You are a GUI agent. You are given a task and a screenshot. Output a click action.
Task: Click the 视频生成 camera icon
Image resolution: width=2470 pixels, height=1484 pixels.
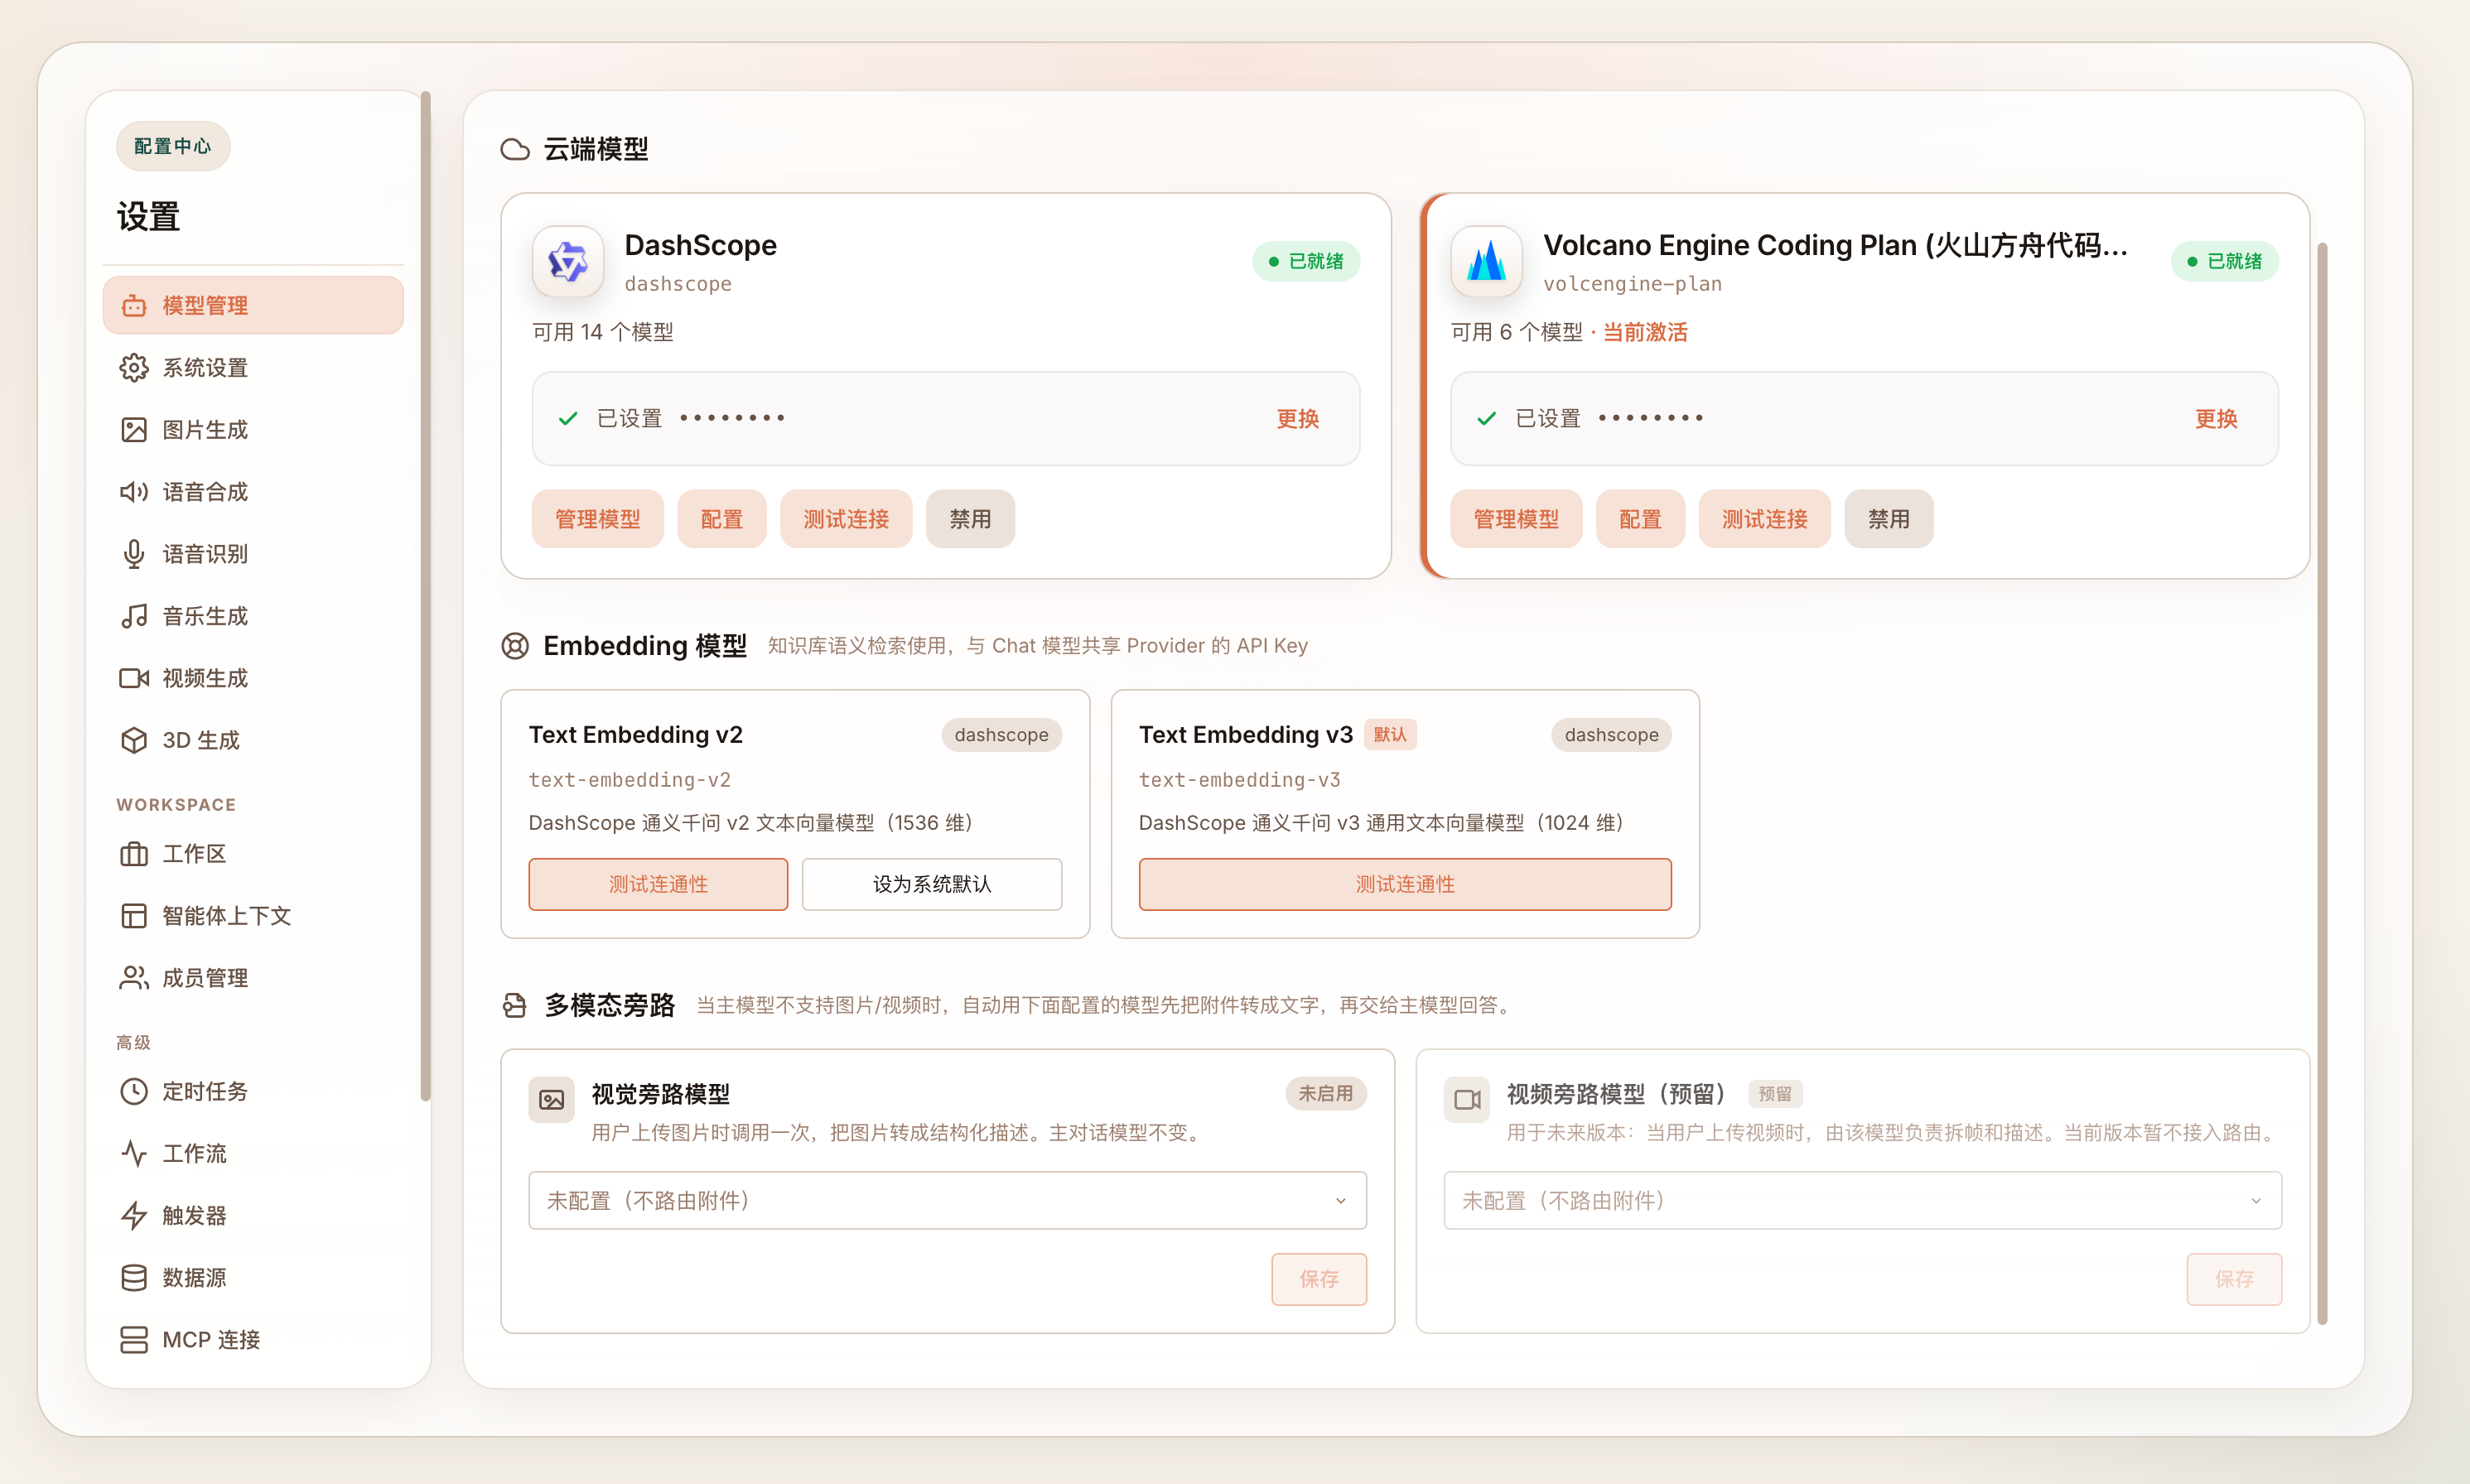click(x=133, y=678)
